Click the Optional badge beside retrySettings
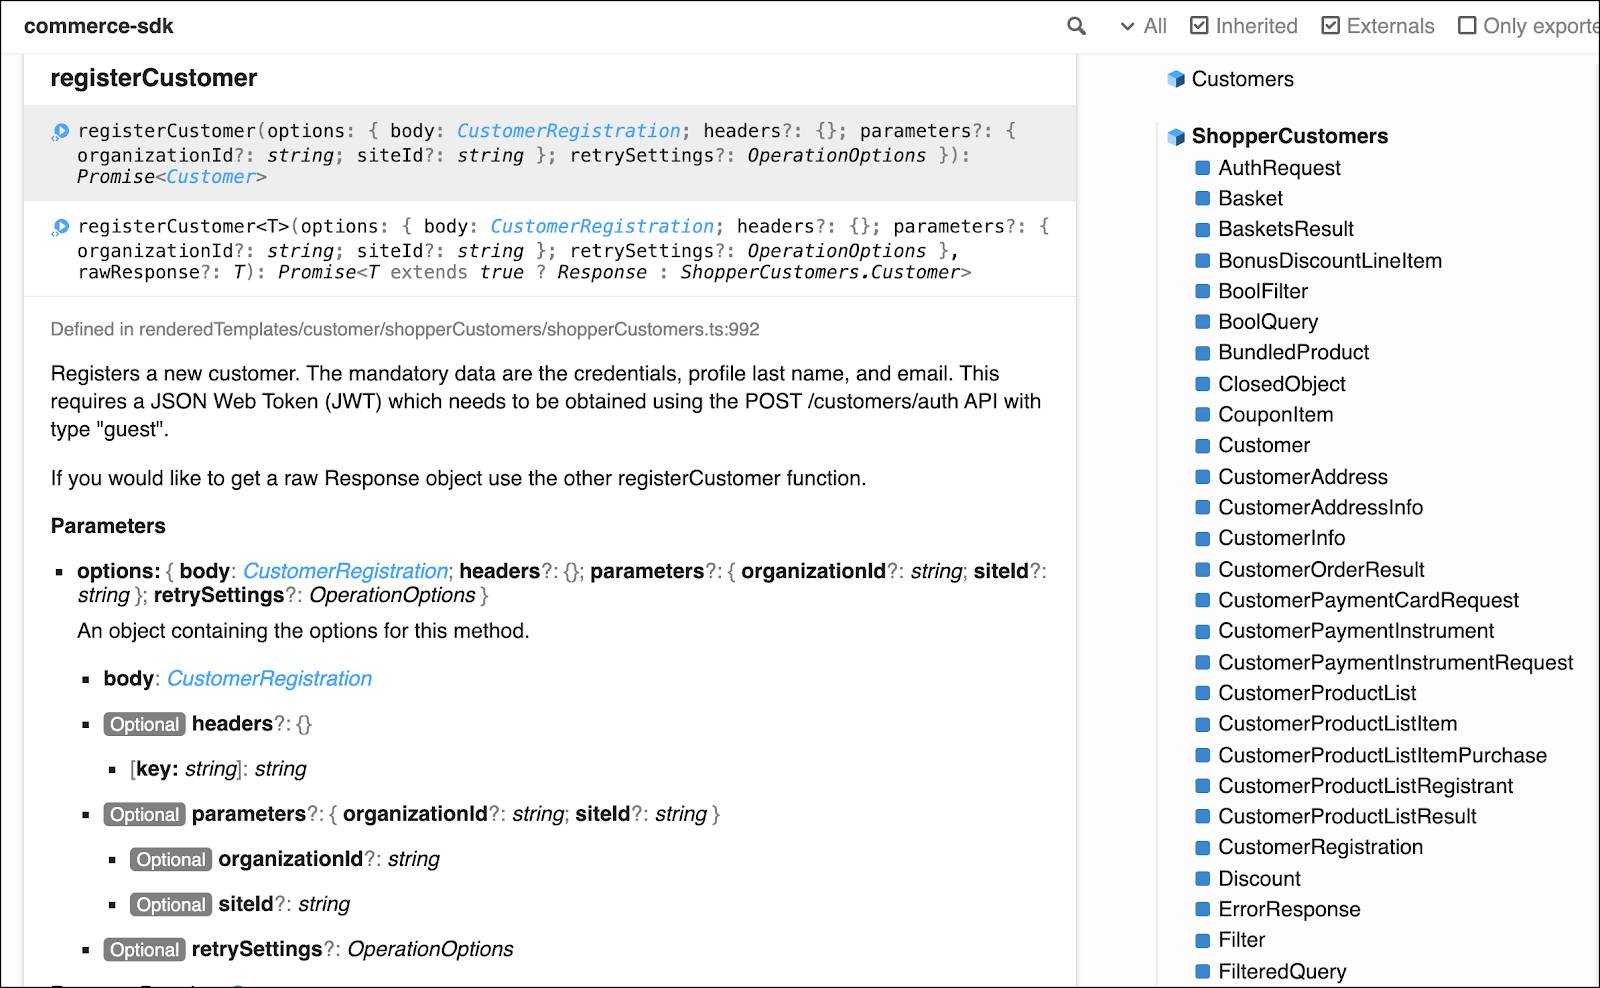 coord(144,950)
